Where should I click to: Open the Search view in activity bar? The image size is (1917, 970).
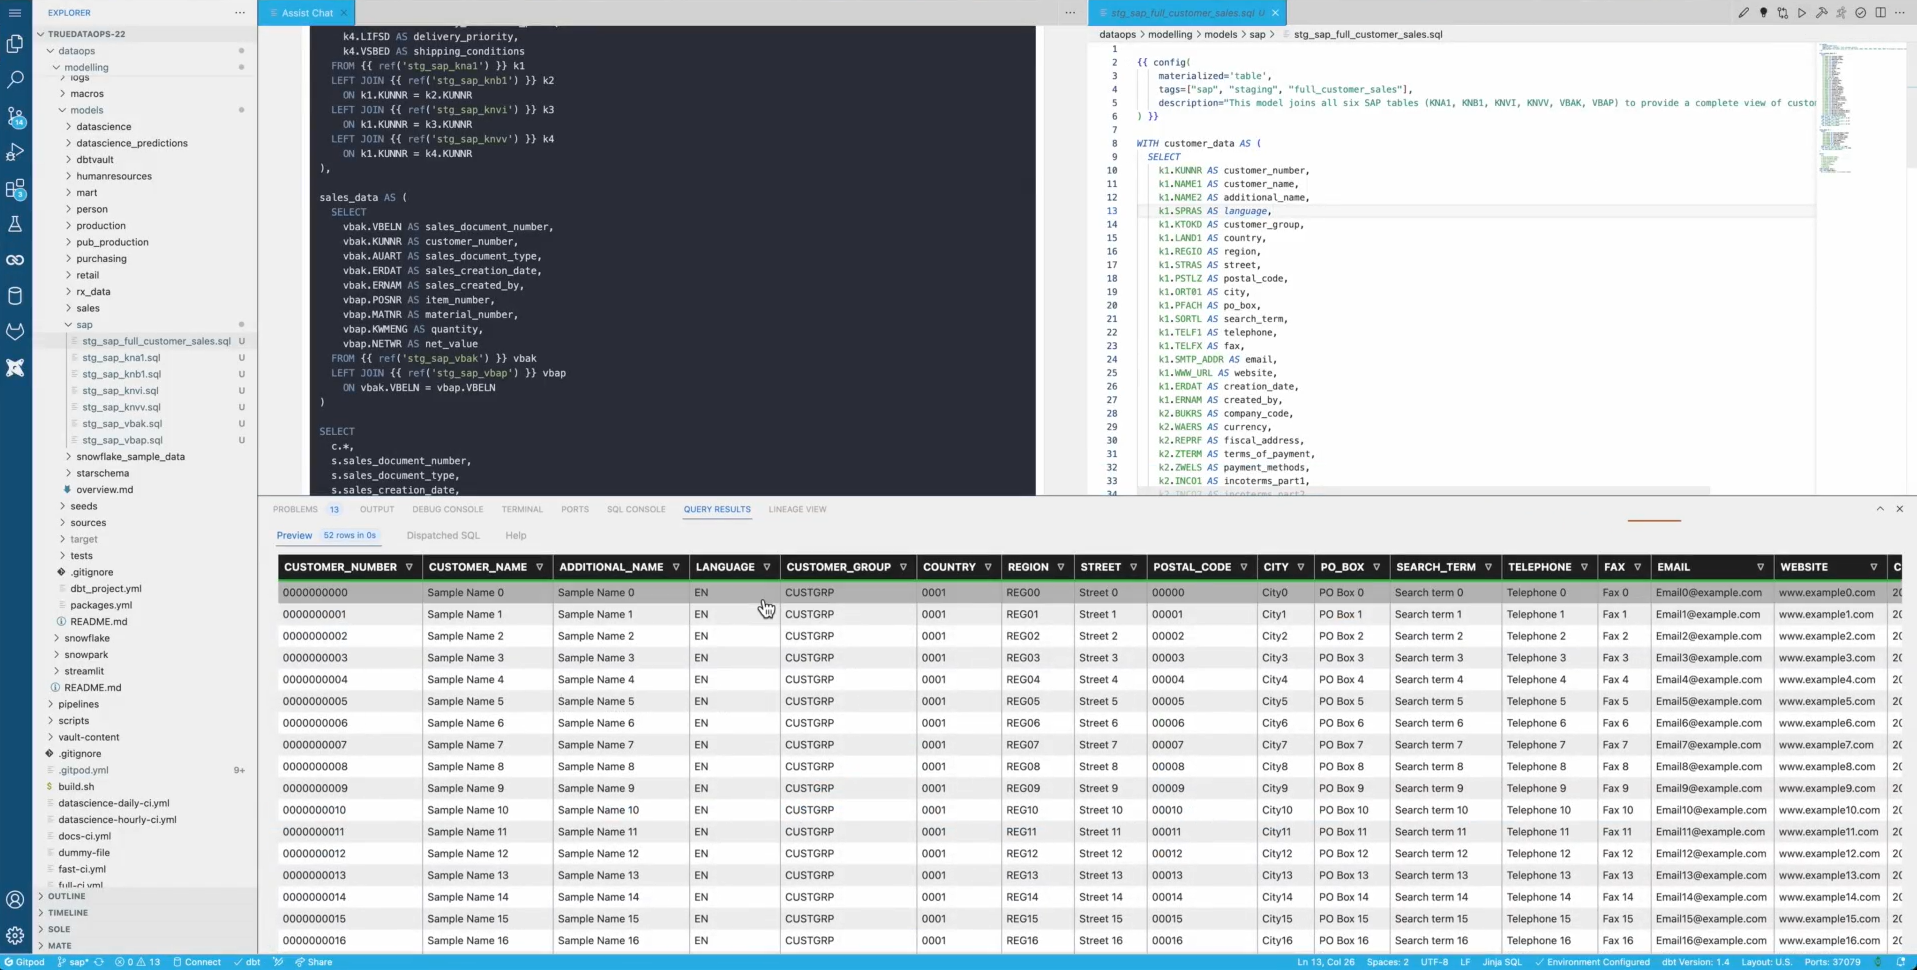pos(15,79)
